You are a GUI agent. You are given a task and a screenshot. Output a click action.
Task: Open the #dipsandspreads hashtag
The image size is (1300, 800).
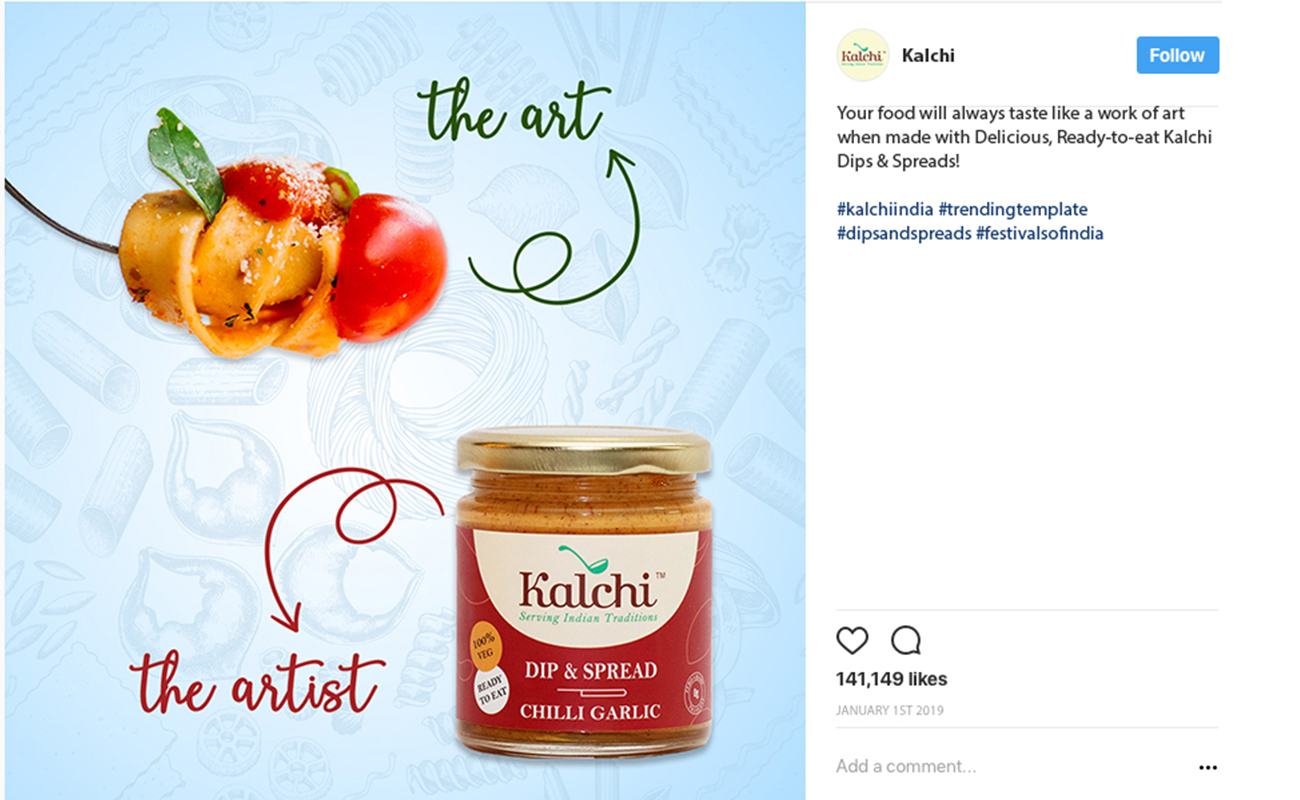(904, 234)
